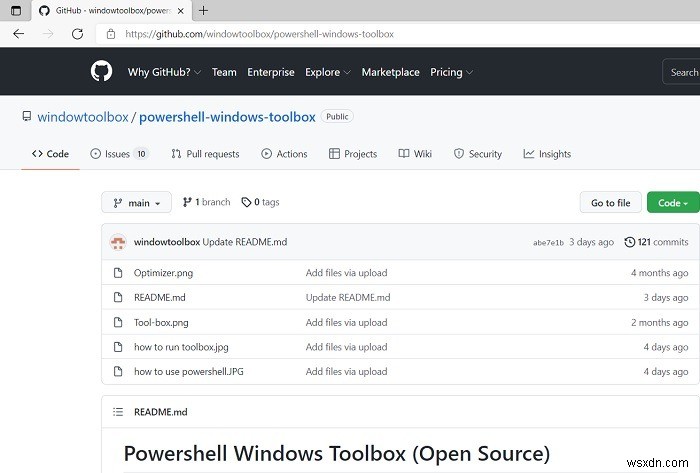Open the green Code dropdown
Viewport: 700px width, 473px height.
point(672,203)
